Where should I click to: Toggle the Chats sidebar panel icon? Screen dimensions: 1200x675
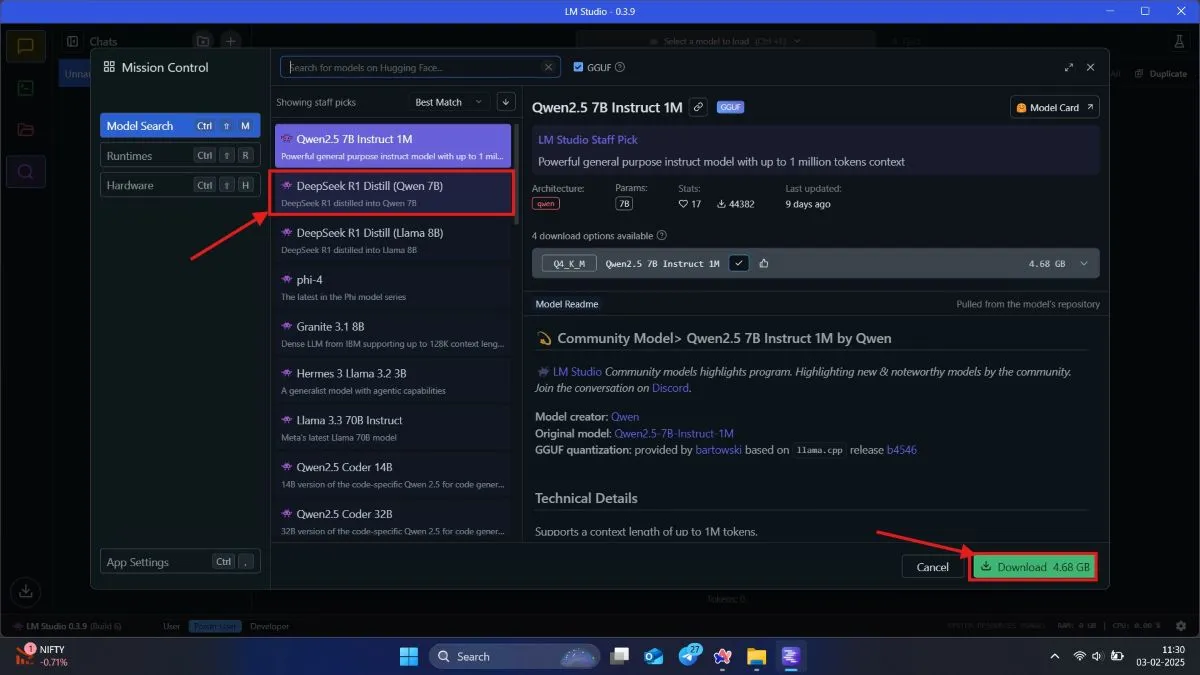pos(72,41)
